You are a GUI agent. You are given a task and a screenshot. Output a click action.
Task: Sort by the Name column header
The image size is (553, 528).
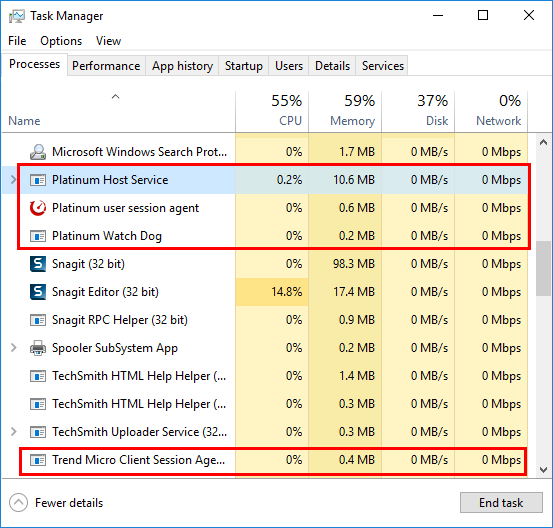(118, 112)
